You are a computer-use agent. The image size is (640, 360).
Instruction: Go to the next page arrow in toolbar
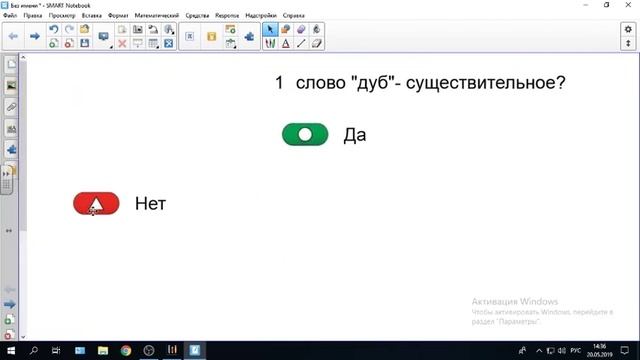click(35, 36)
